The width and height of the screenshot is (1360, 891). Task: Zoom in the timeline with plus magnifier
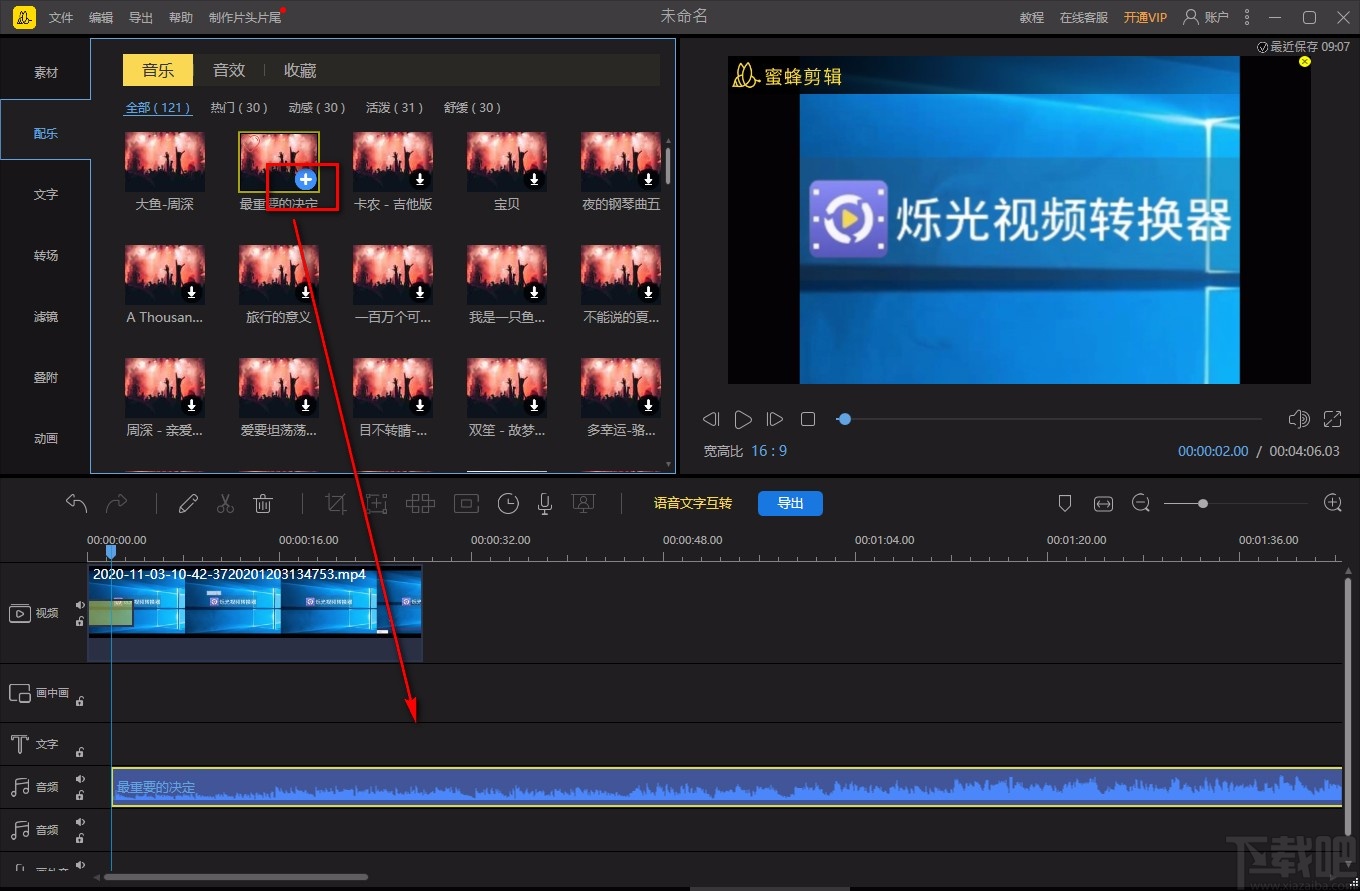click(x=1333, y=503)
